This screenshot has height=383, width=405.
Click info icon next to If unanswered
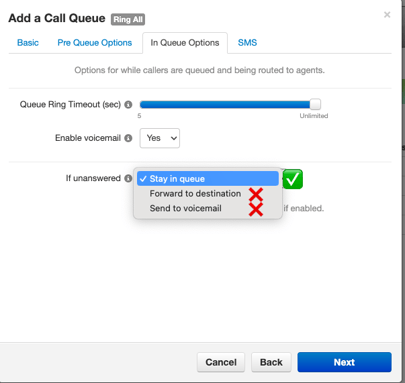(128, 178)
